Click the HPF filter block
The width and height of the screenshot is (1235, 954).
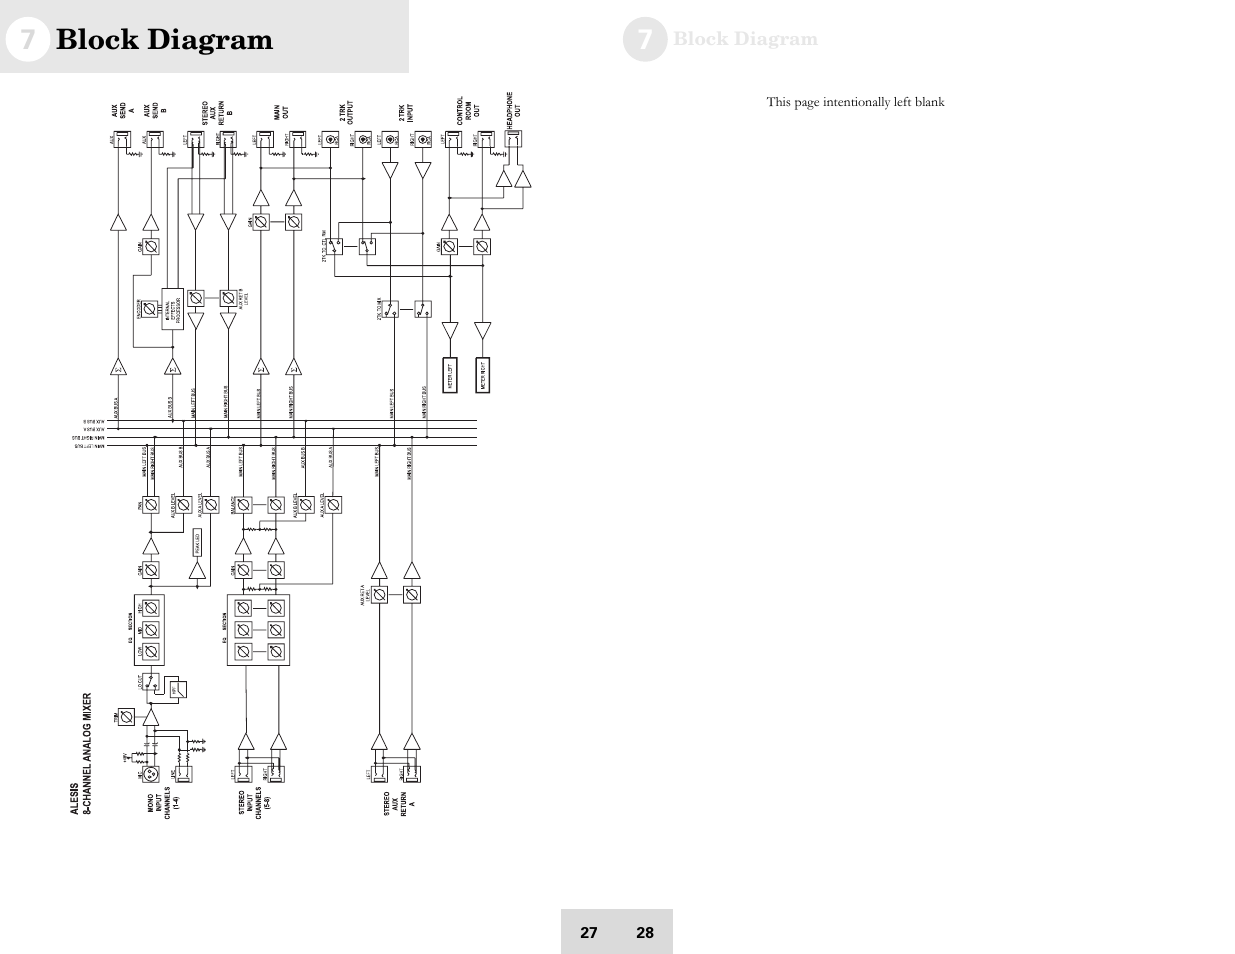pyautogui.click(x=176, y=691)
